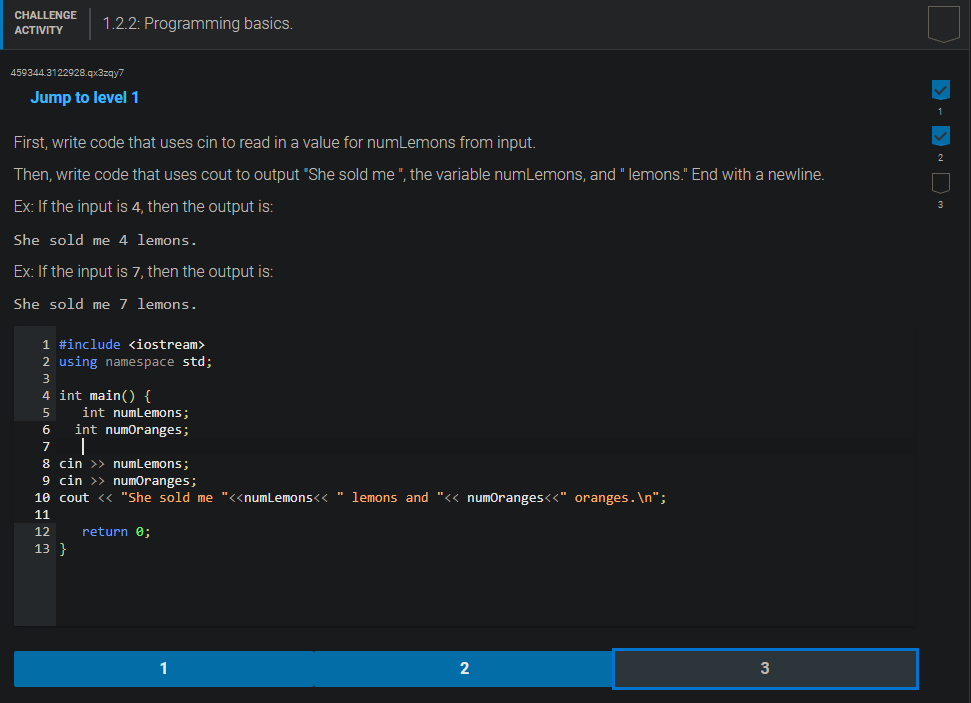This screenshot has height=703, width=971.
Task: Click the 'Jump to level 1' link
Action: click(x=84, y=98)
